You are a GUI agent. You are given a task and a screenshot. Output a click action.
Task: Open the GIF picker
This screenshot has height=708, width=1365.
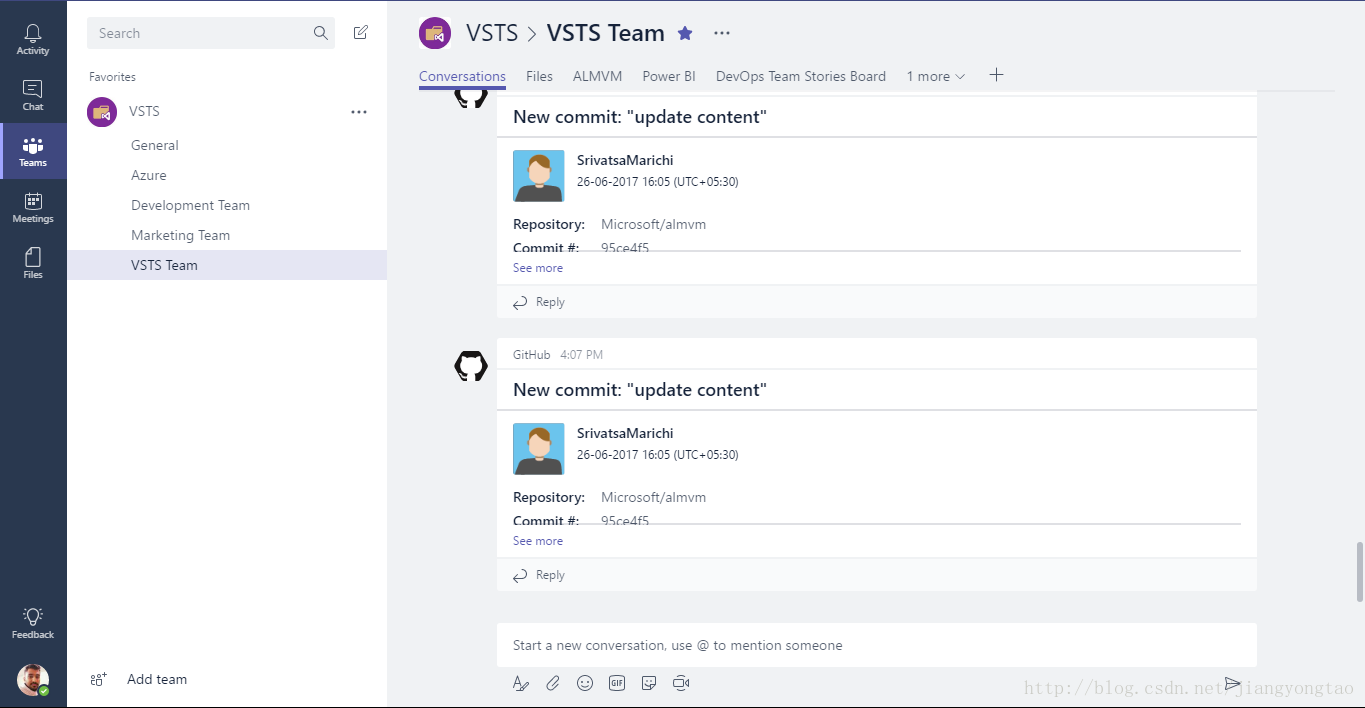[x=617, y=683]
